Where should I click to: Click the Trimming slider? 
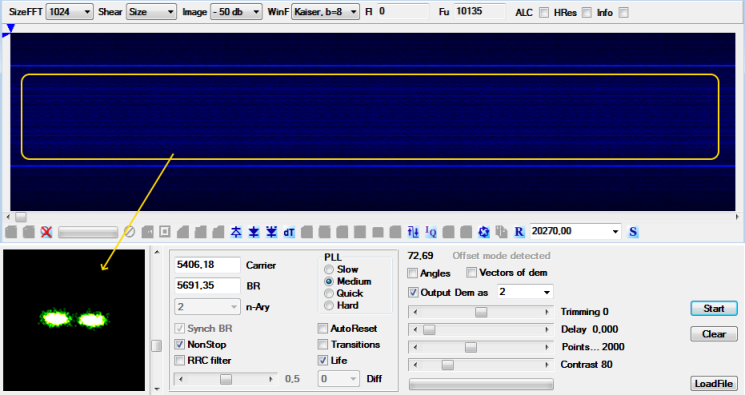481,312
